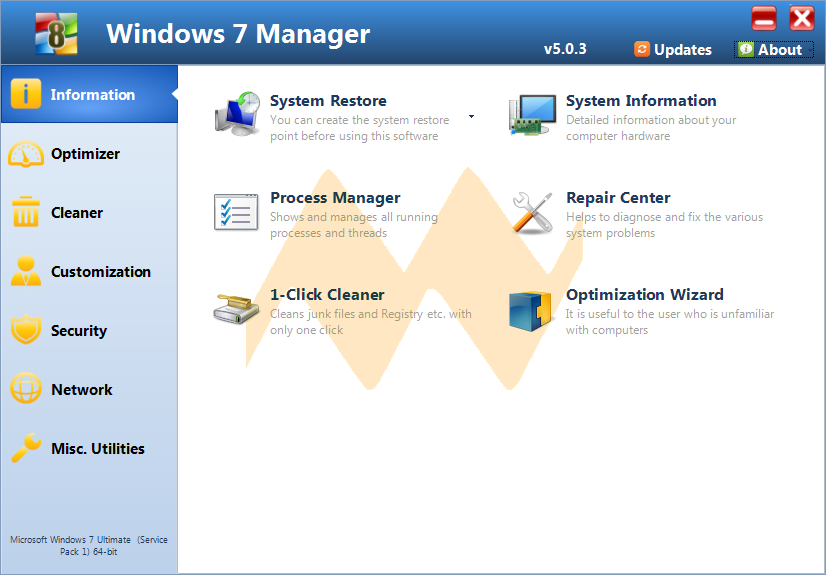
Task: Expand the System Restore dropdown arrow
Action: click(x=471, y=116)
